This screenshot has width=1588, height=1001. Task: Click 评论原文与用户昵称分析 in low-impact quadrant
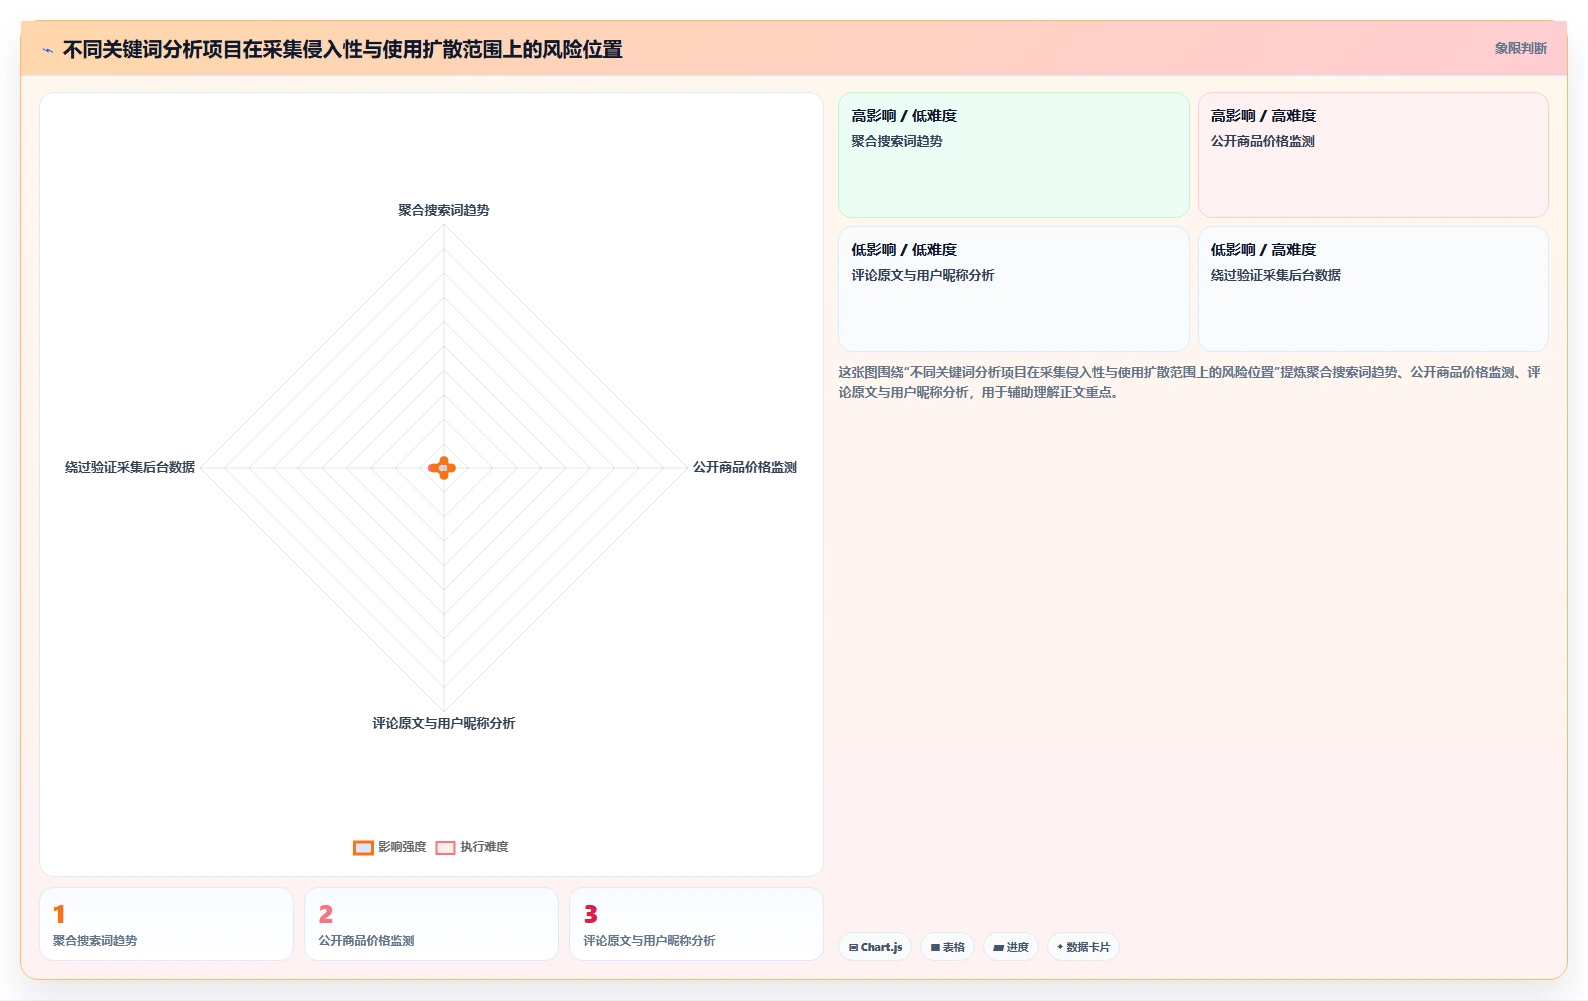tap(923, 275)
